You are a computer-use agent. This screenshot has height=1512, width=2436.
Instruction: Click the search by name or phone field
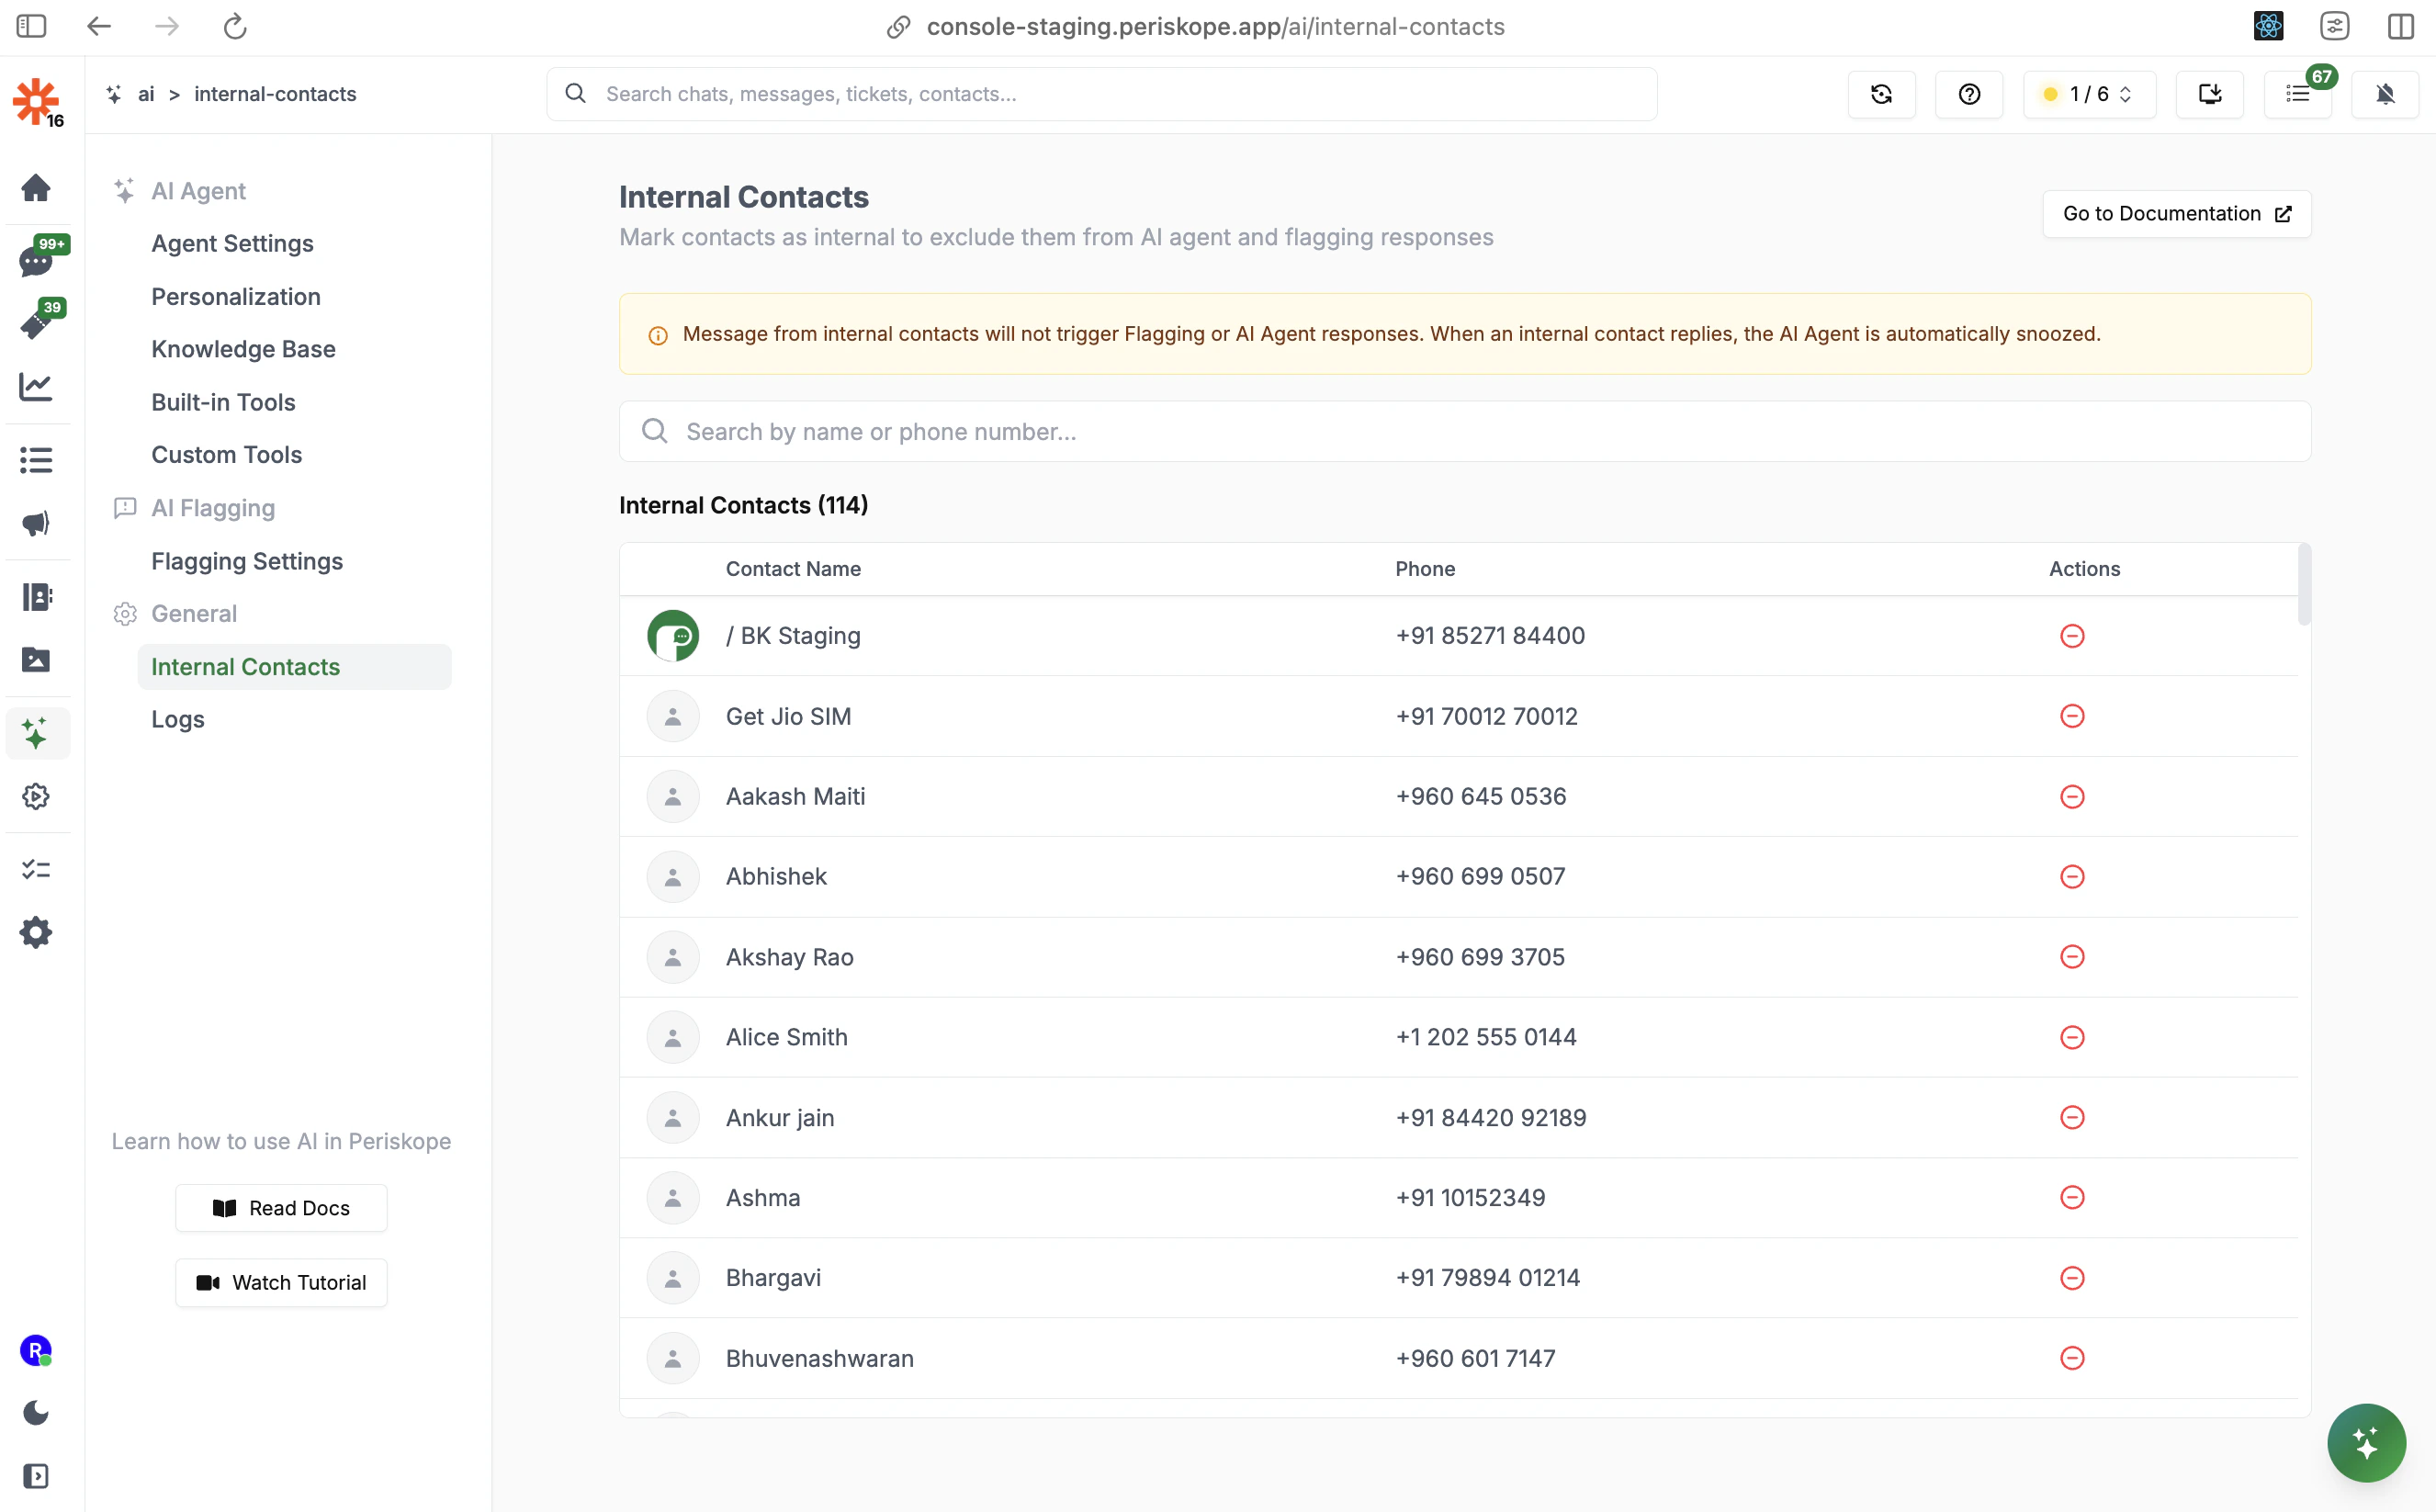(1200, 431)
